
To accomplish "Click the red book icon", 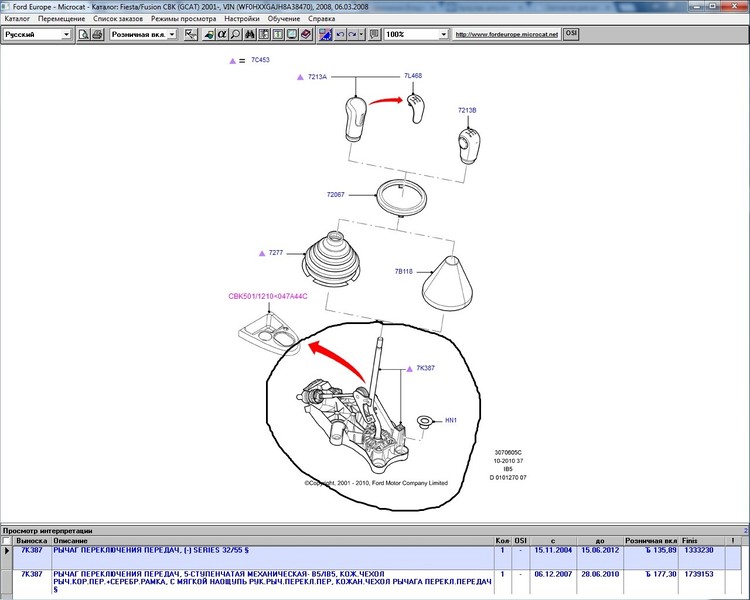I will 306,34.
